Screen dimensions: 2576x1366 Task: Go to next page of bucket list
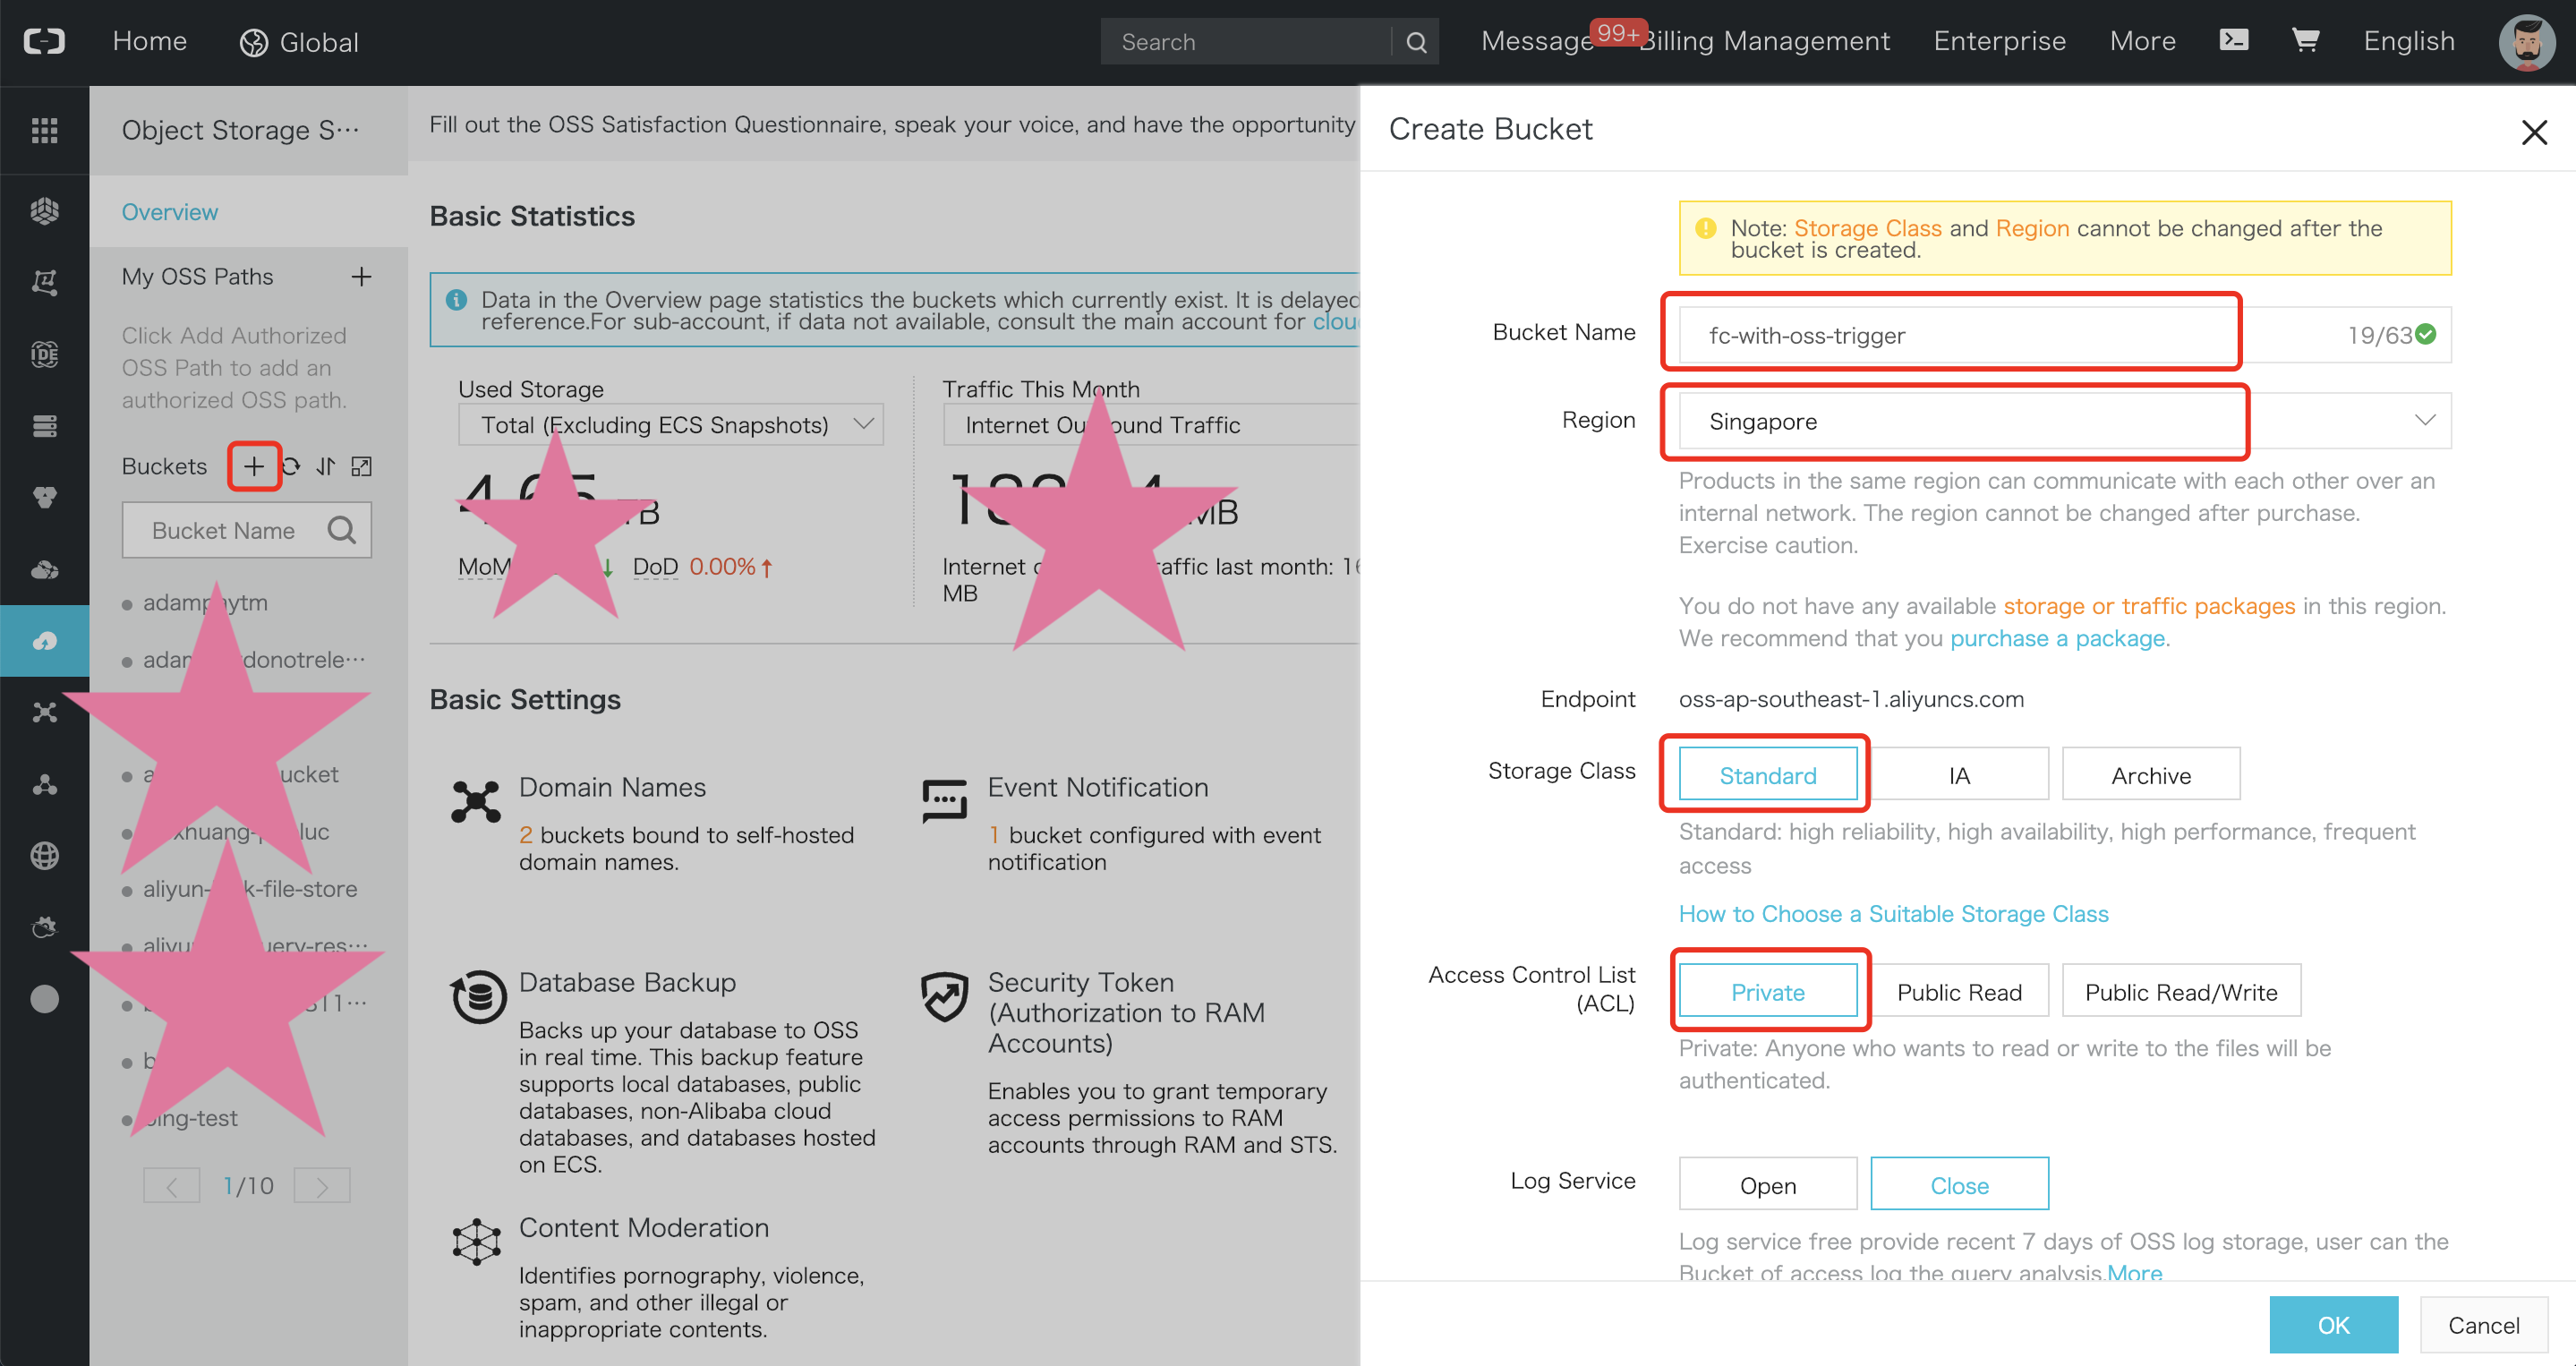pos(322,1186)
